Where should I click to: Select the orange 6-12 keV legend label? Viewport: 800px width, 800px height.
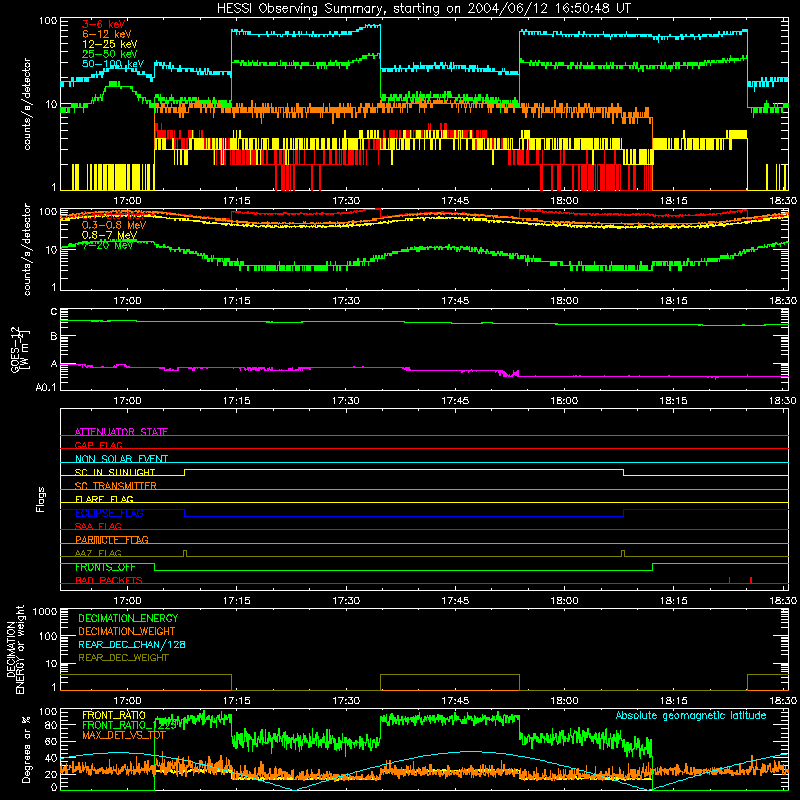pyautogui.click(x=107, y=34)
